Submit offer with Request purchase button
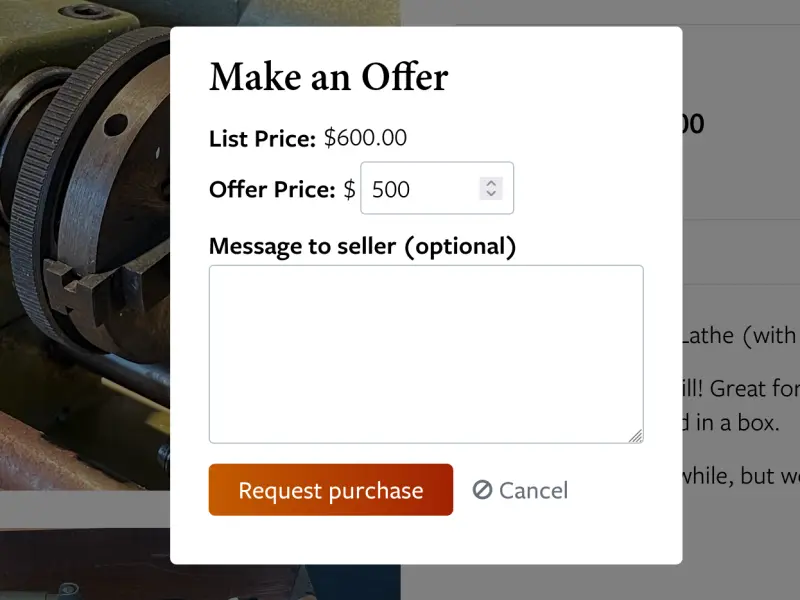 331,490
